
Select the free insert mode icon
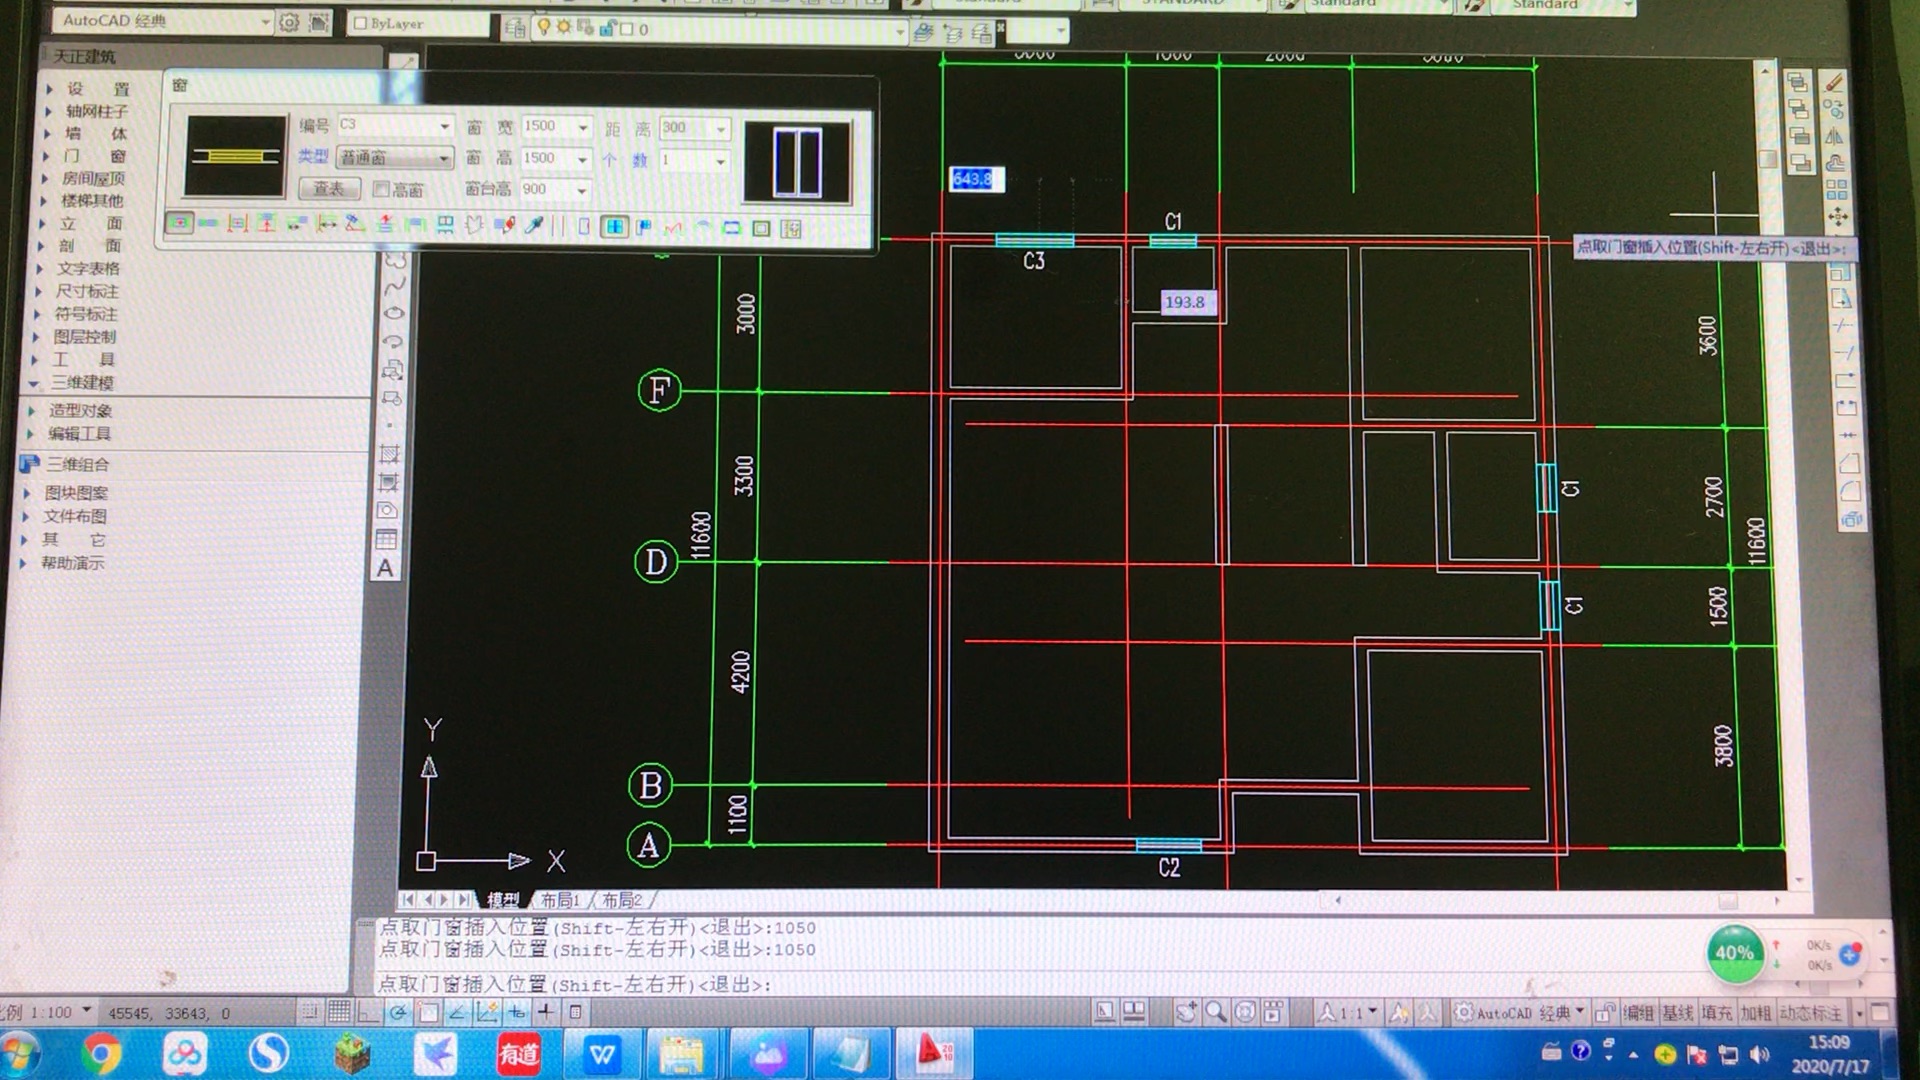179,223
